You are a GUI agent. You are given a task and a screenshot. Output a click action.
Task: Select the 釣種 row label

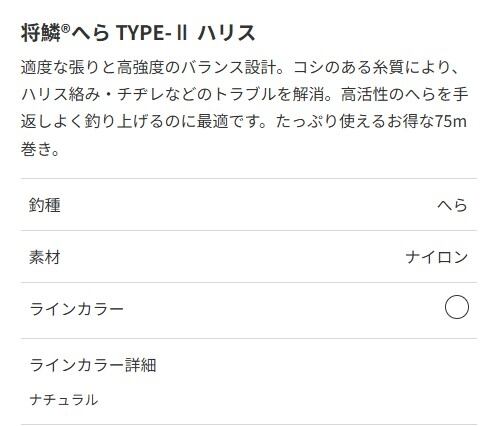[x=45, y=205]
